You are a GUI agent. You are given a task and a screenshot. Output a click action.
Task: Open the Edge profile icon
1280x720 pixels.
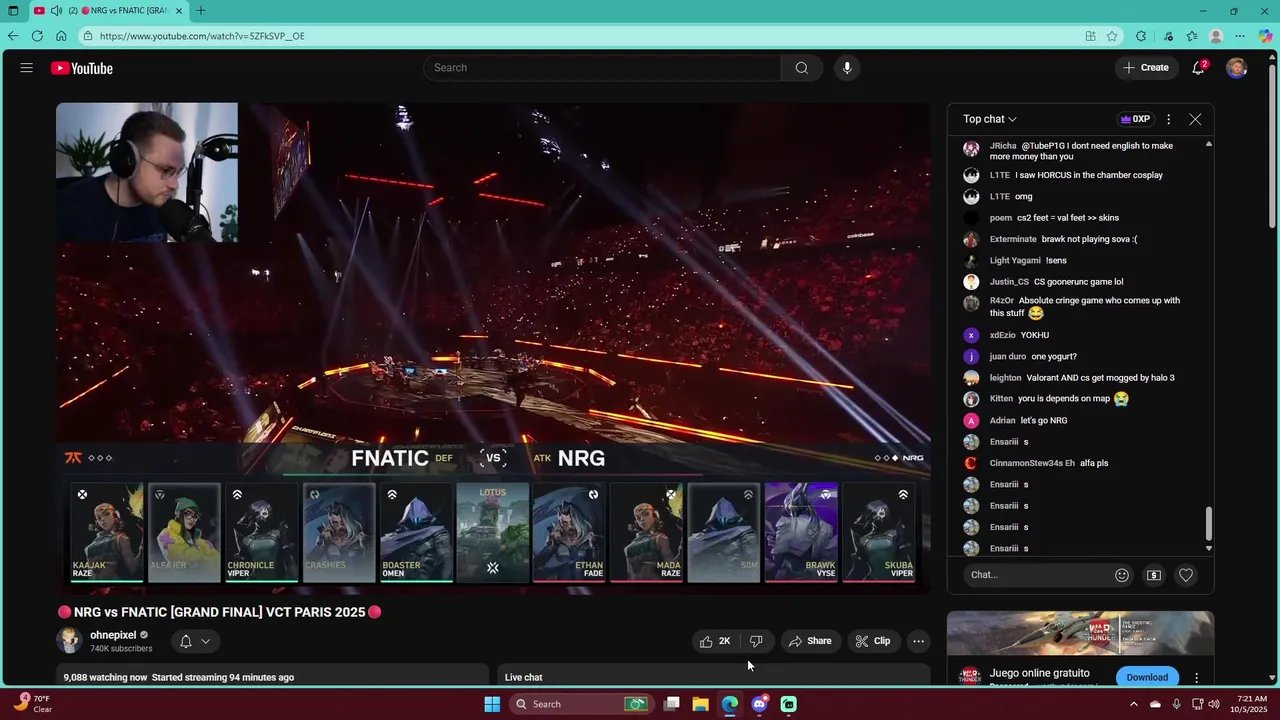[1216, 36]
